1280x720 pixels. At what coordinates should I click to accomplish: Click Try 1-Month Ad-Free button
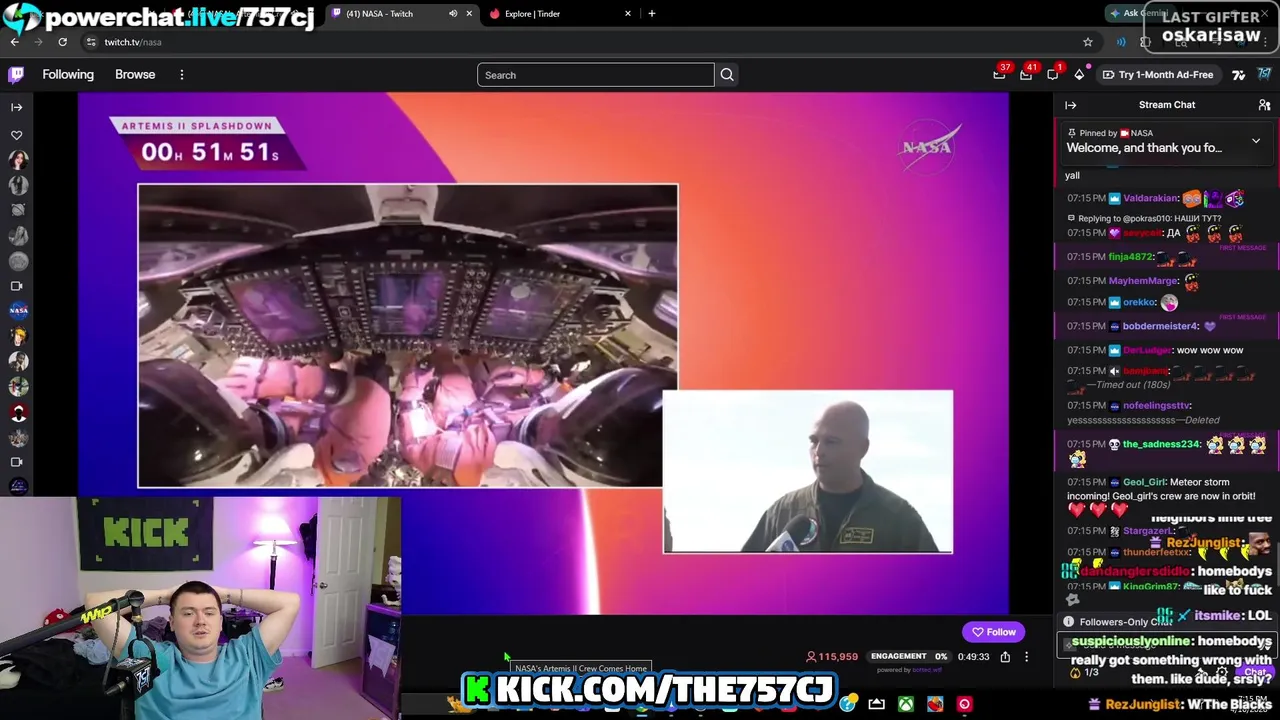pyautogui.click(x=1158, y=74)
